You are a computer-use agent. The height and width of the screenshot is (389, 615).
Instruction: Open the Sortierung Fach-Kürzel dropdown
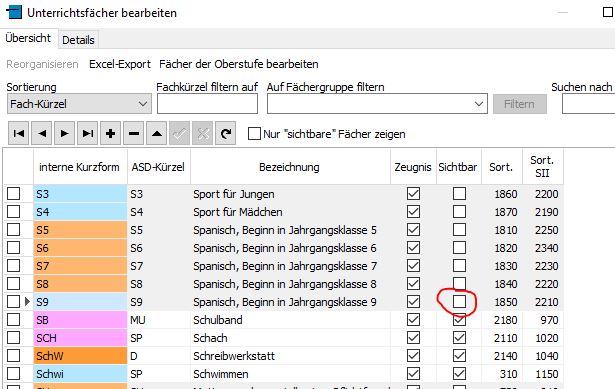(x=79, y=104)
